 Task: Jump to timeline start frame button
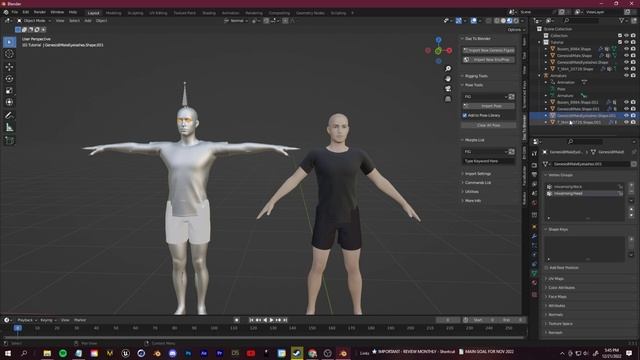(251, 320)
